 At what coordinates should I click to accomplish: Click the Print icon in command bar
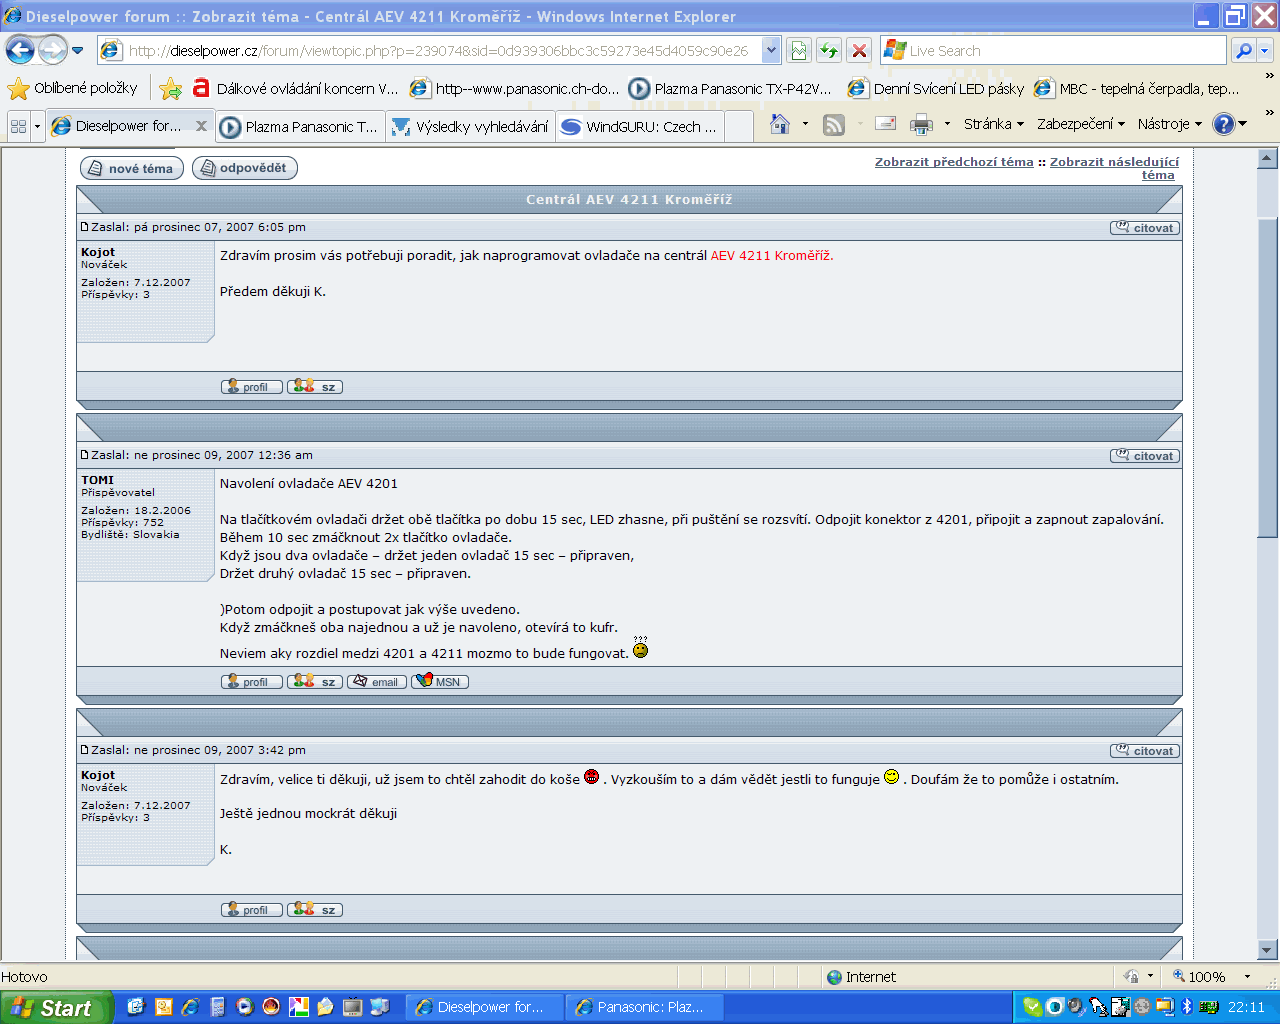pos(921,124)
